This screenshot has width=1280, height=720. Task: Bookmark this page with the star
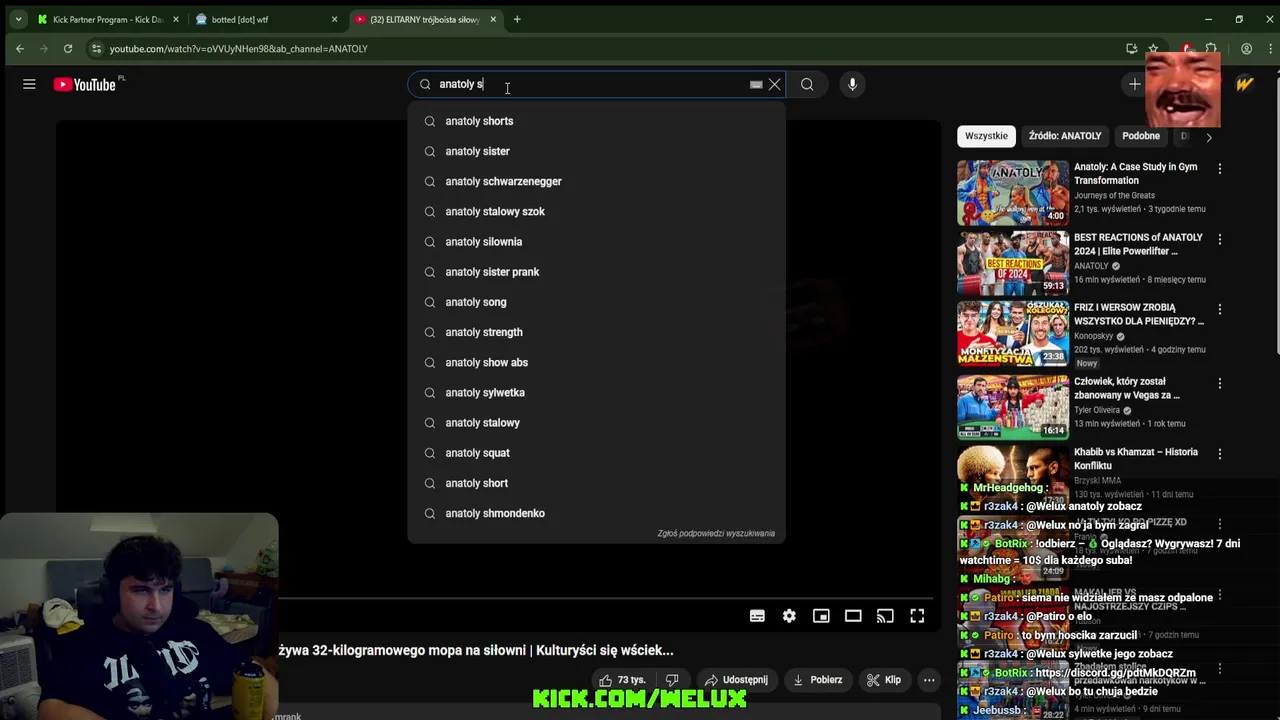pyautogui.click(x=1154, y=49)
